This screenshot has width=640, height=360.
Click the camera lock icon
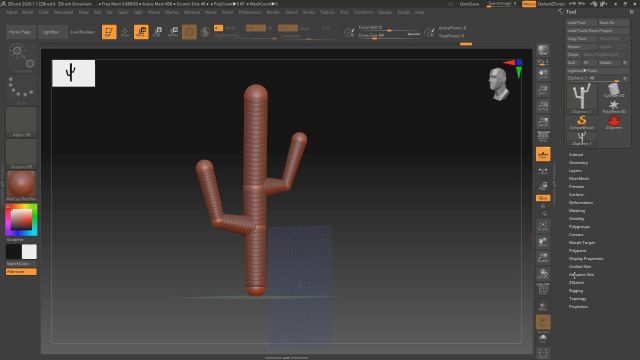tap(543, 186)
